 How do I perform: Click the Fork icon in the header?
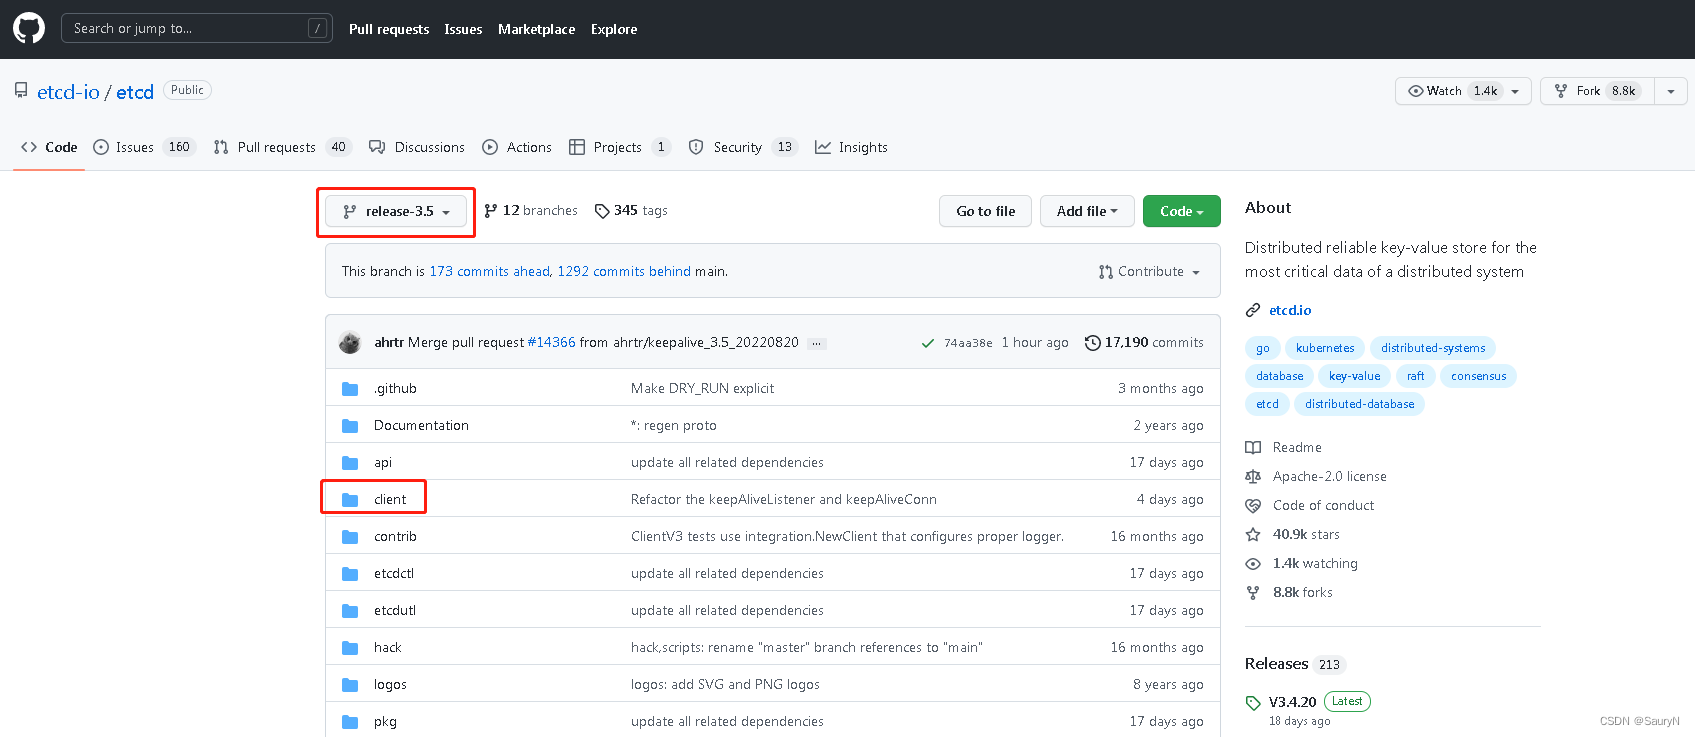tap(1561, 91)
